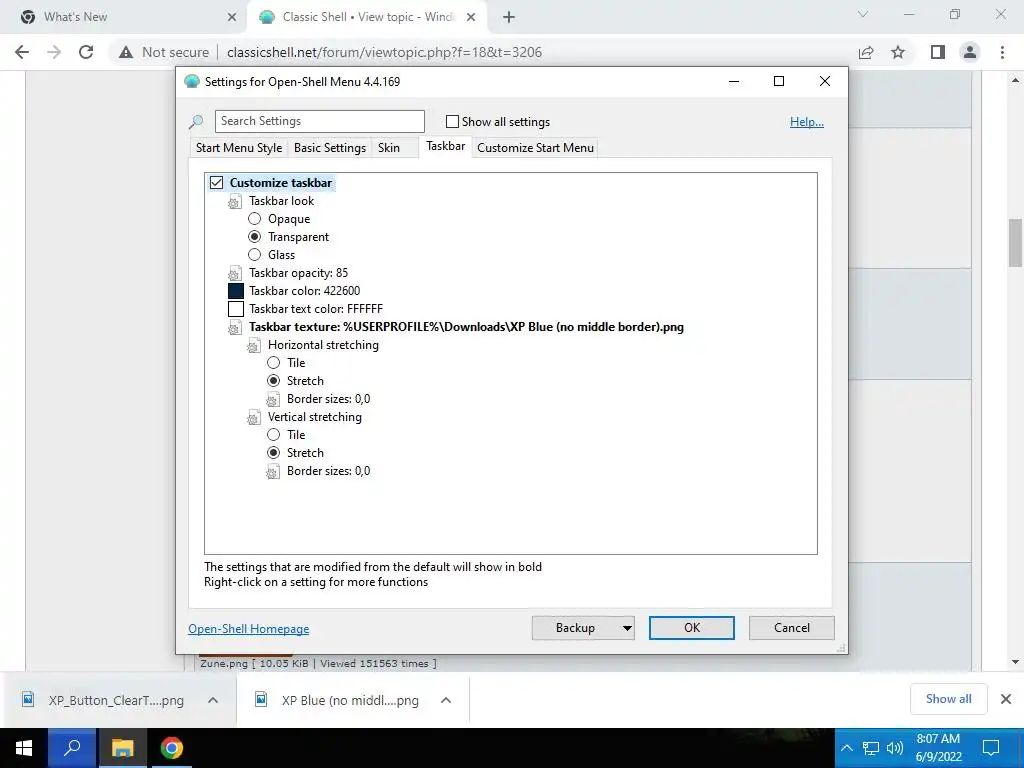Share this page from address bar
Image resolution: width=1024 pixels, height=768 pixels.
coord(866,52)
